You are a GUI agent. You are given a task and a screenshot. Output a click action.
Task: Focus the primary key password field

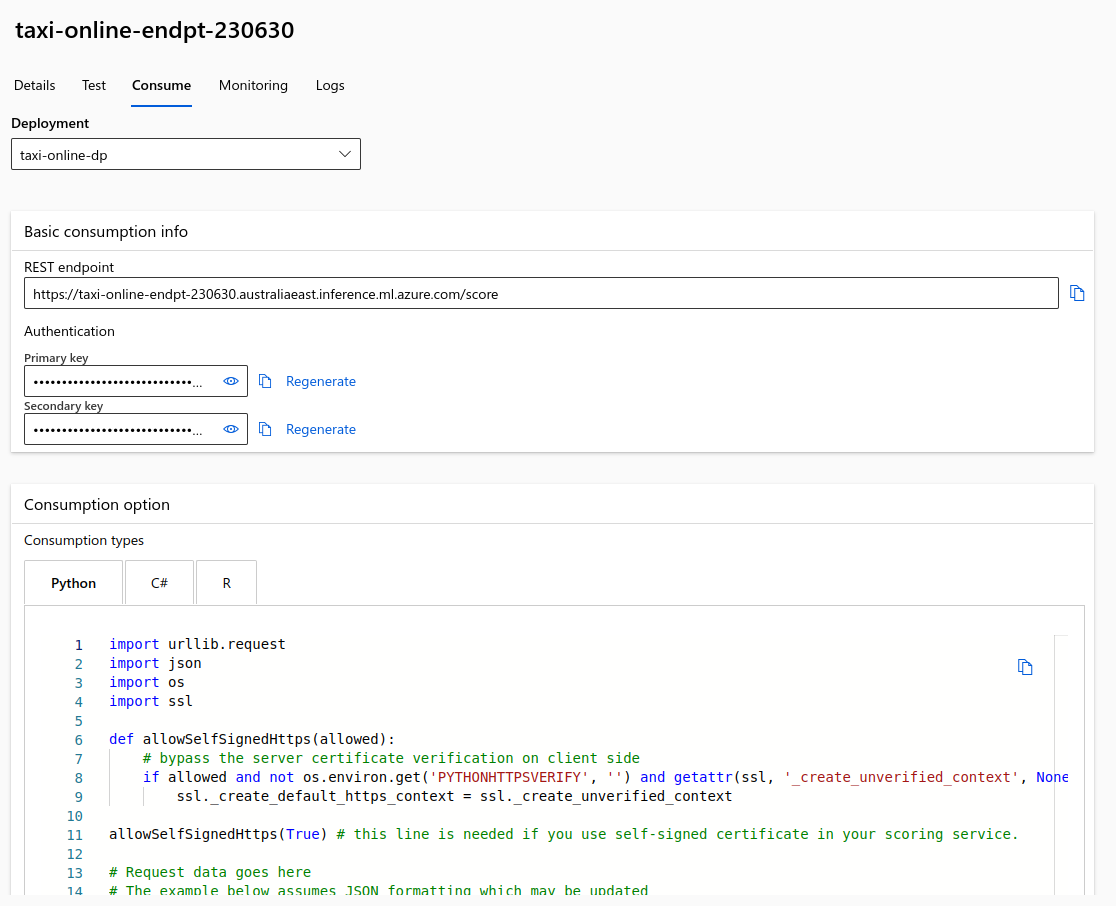pos(115,381)
